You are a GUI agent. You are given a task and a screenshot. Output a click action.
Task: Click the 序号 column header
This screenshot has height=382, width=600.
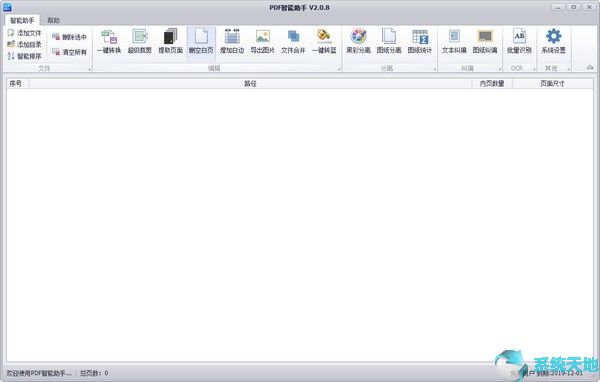[18, 83]
